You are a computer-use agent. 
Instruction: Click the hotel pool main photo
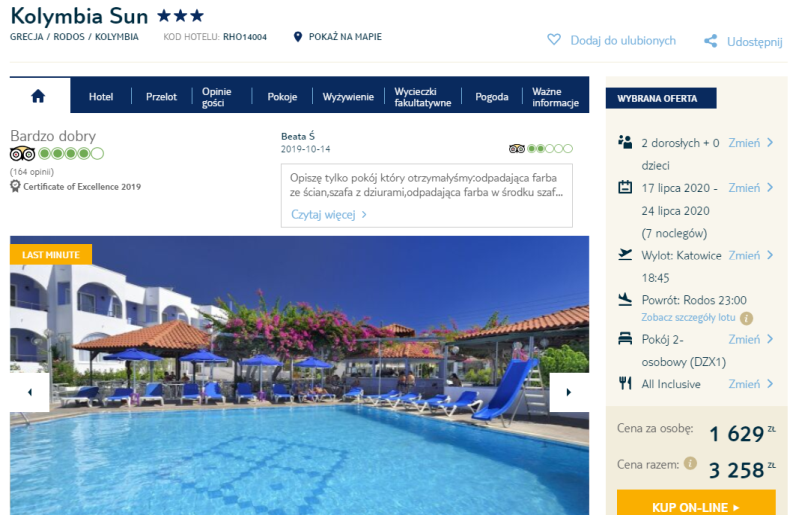click(299, 375)
